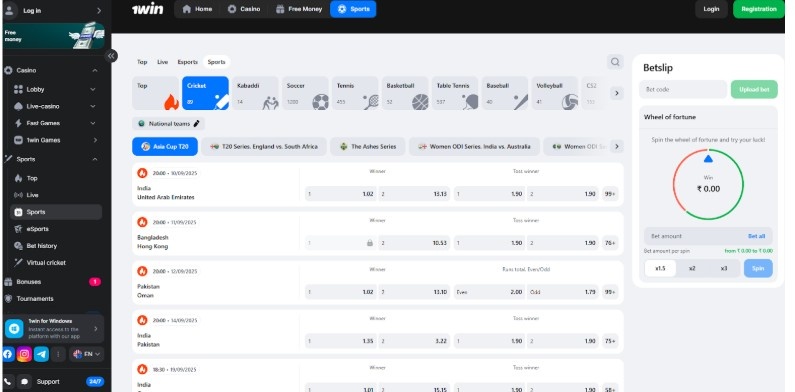
Task: Open the search magnifier icon
Action: [615, 62]
